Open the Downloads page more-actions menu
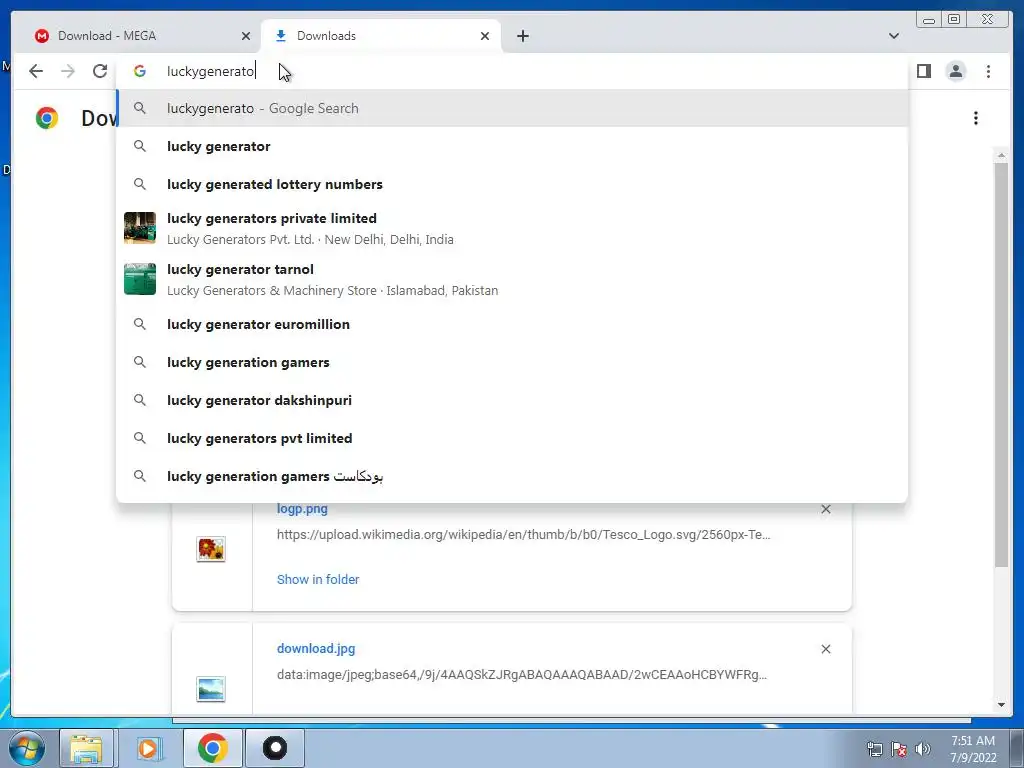Screen dimensions: 1024x768 click(976, 118)
